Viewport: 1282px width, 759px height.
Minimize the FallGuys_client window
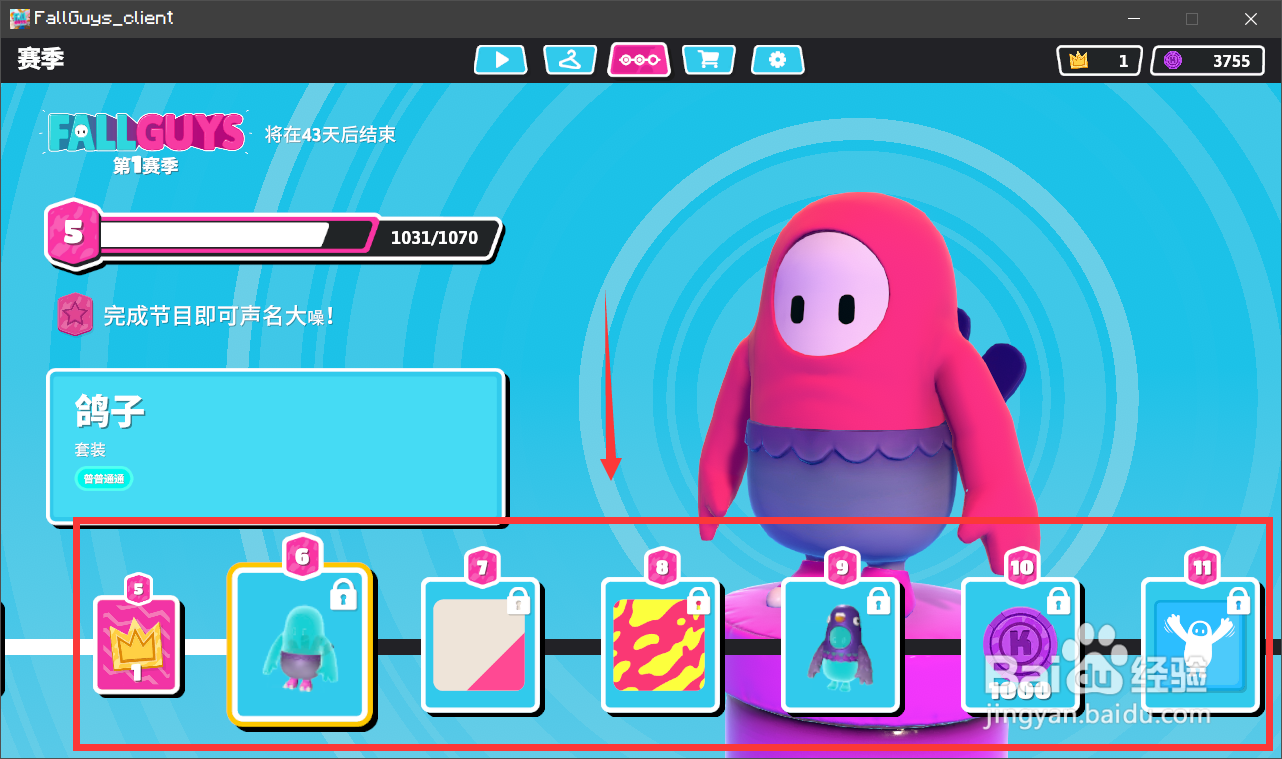tap(1134, 18)
